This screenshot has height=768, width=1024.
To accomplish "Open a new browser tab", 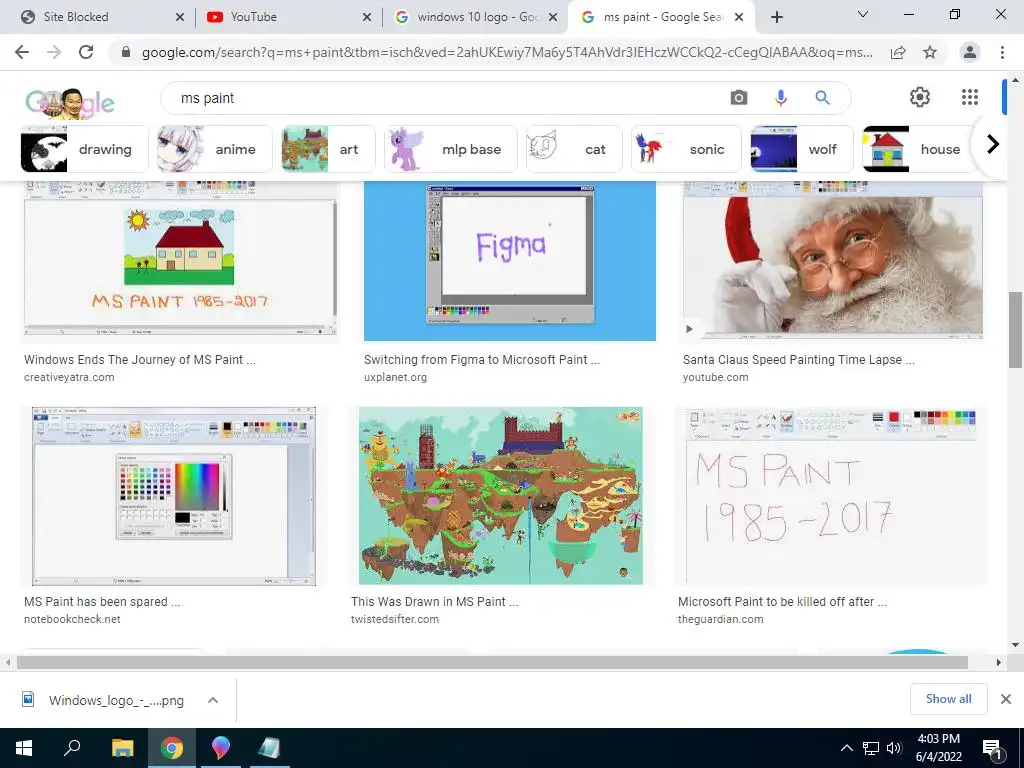I will pyautogui.click(x=776, y=17).
